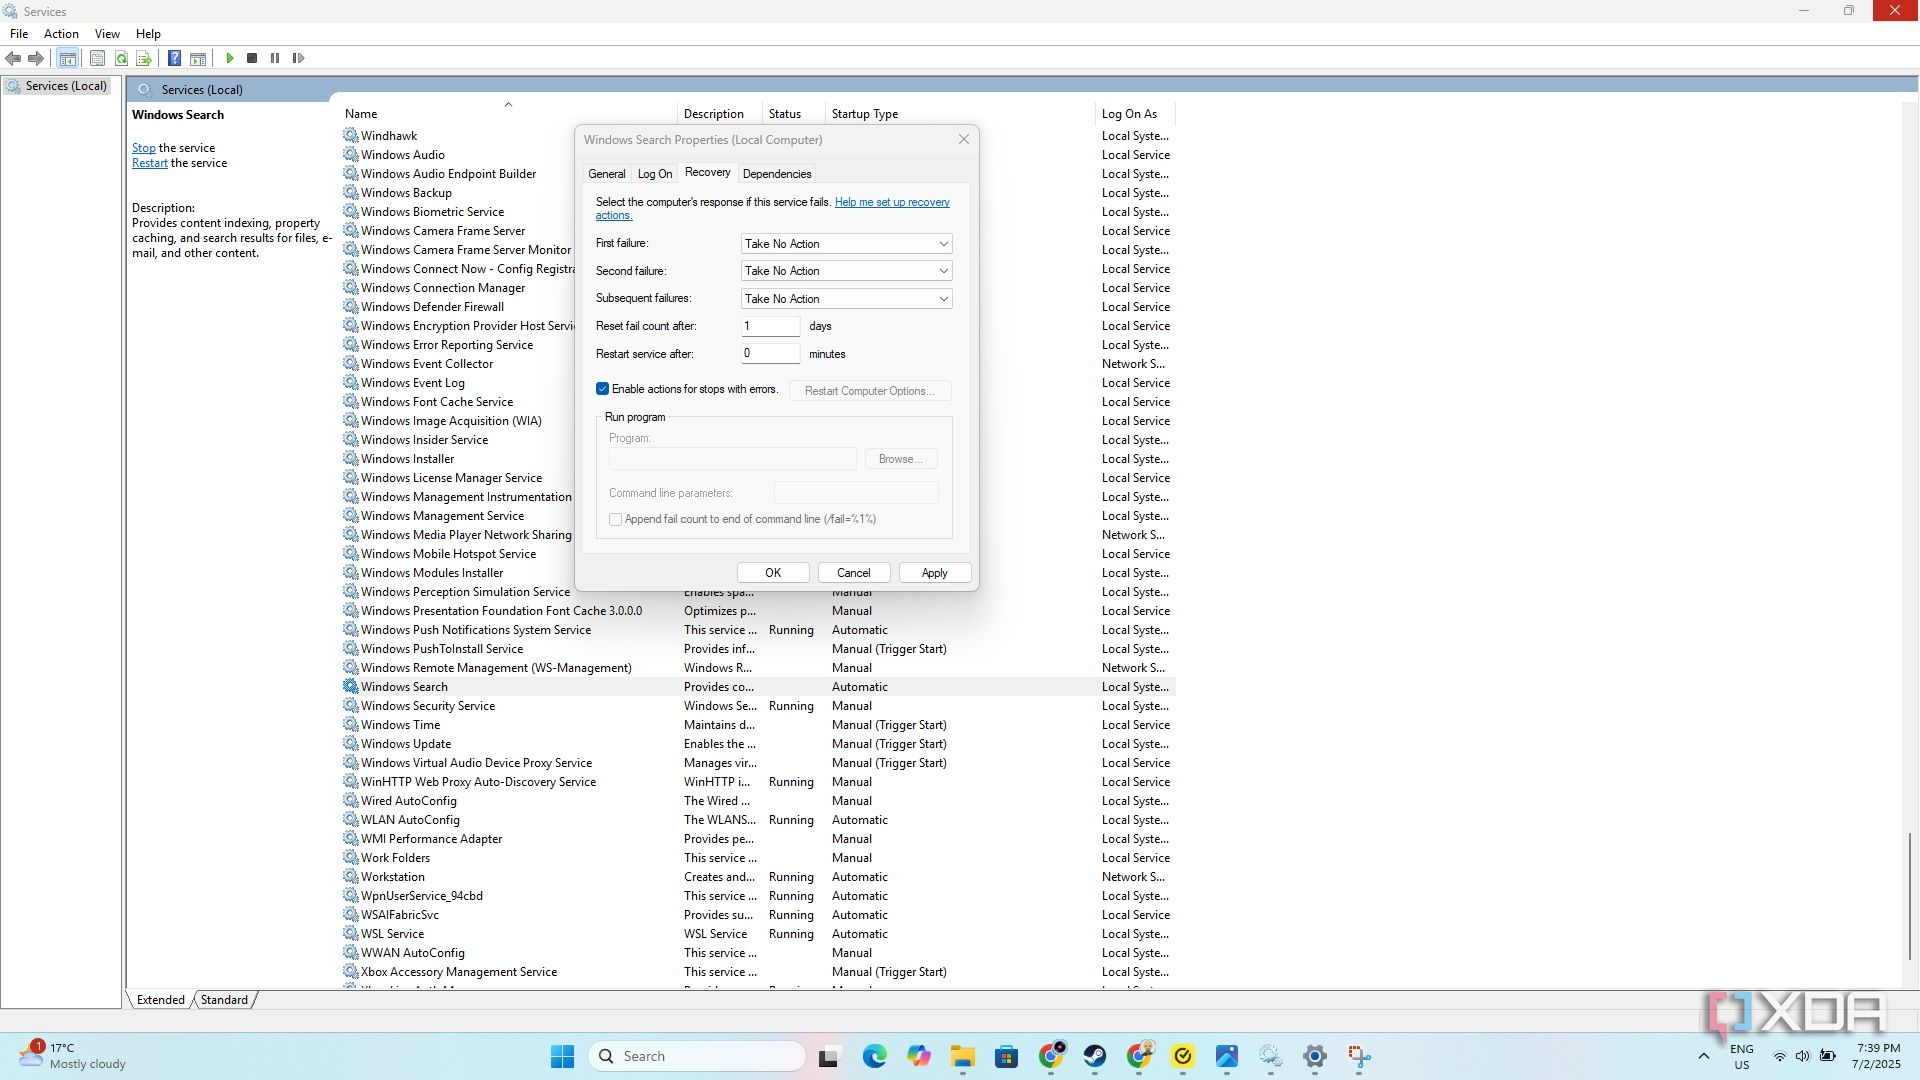Open the Help menu
The height and width of the screenshot is (1080, 1920).
(148, 33)
